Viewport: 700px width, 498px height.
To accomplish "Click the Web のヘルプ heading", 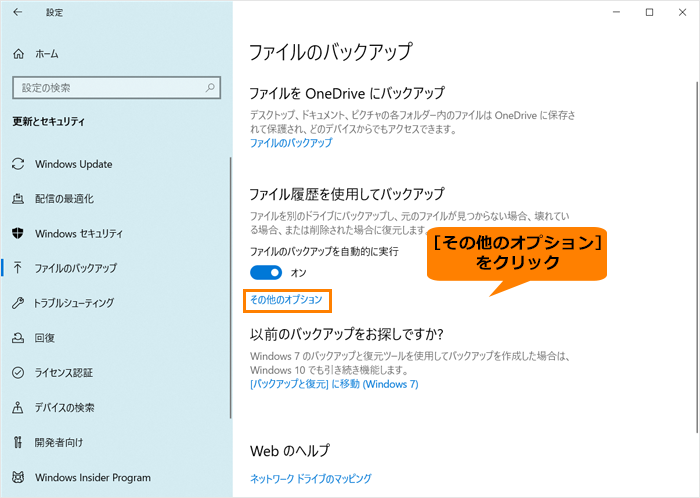I will 290,450.
